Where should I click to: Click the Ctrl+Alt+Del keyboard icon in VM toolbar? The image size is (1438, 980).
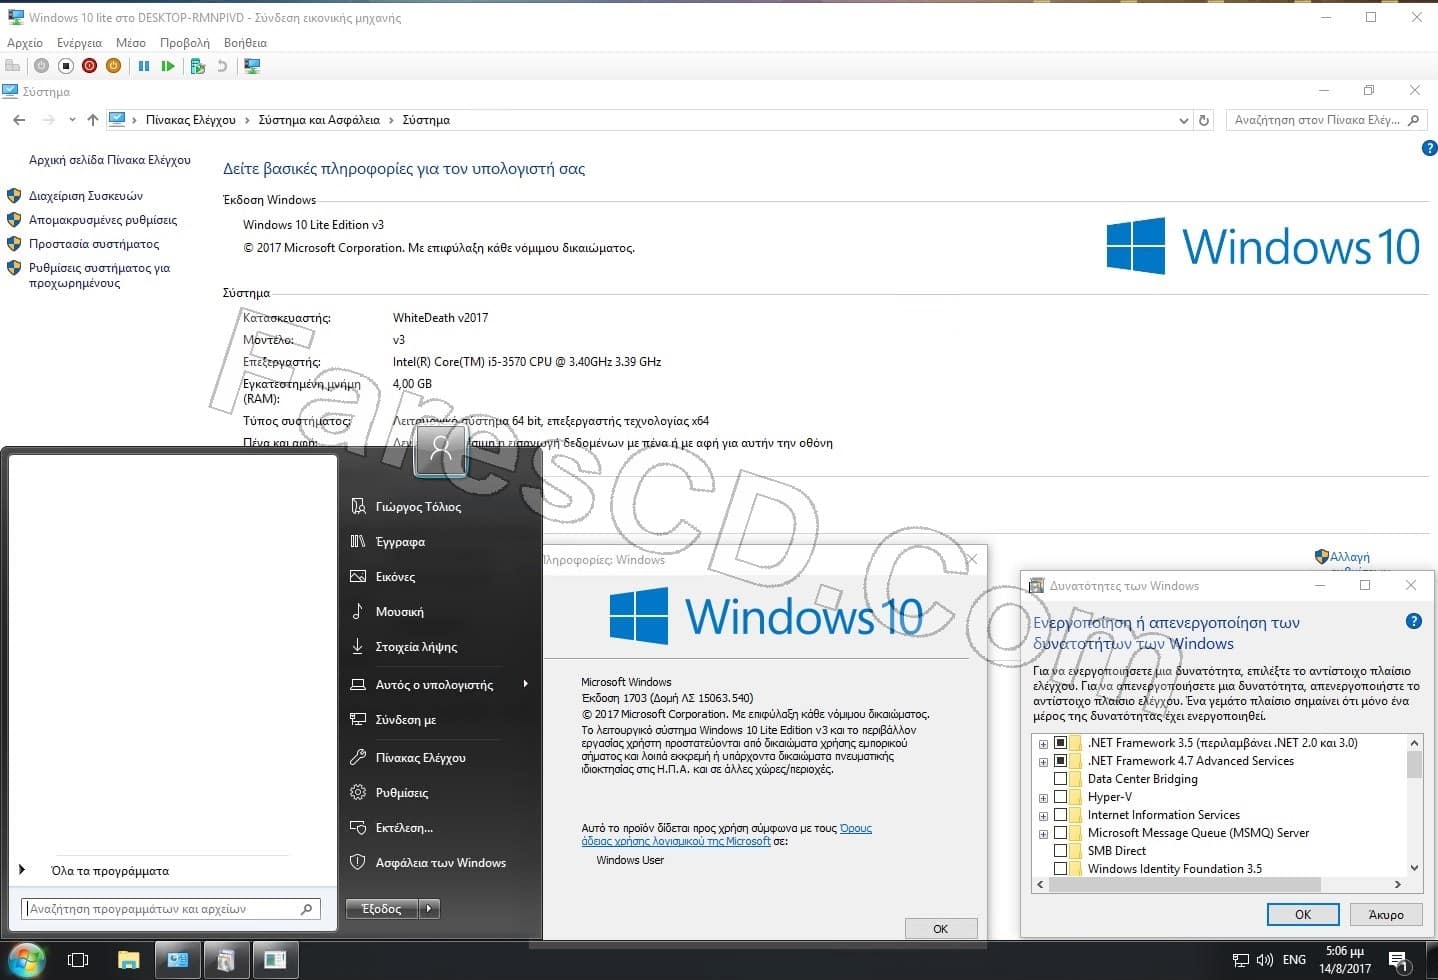click(13, 66)
